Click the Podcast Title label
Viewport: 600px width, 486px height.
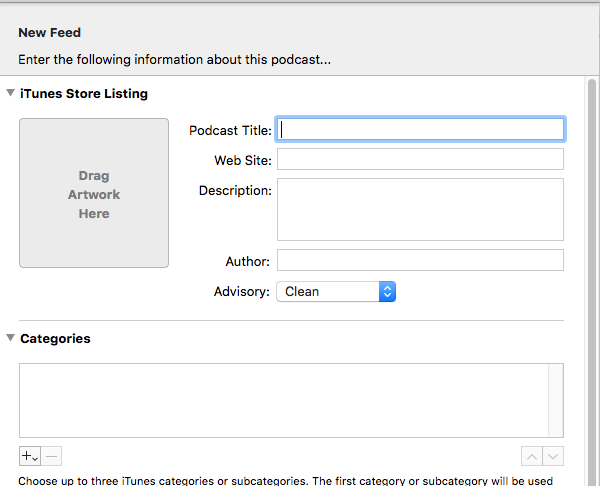(x=230, y=130)
